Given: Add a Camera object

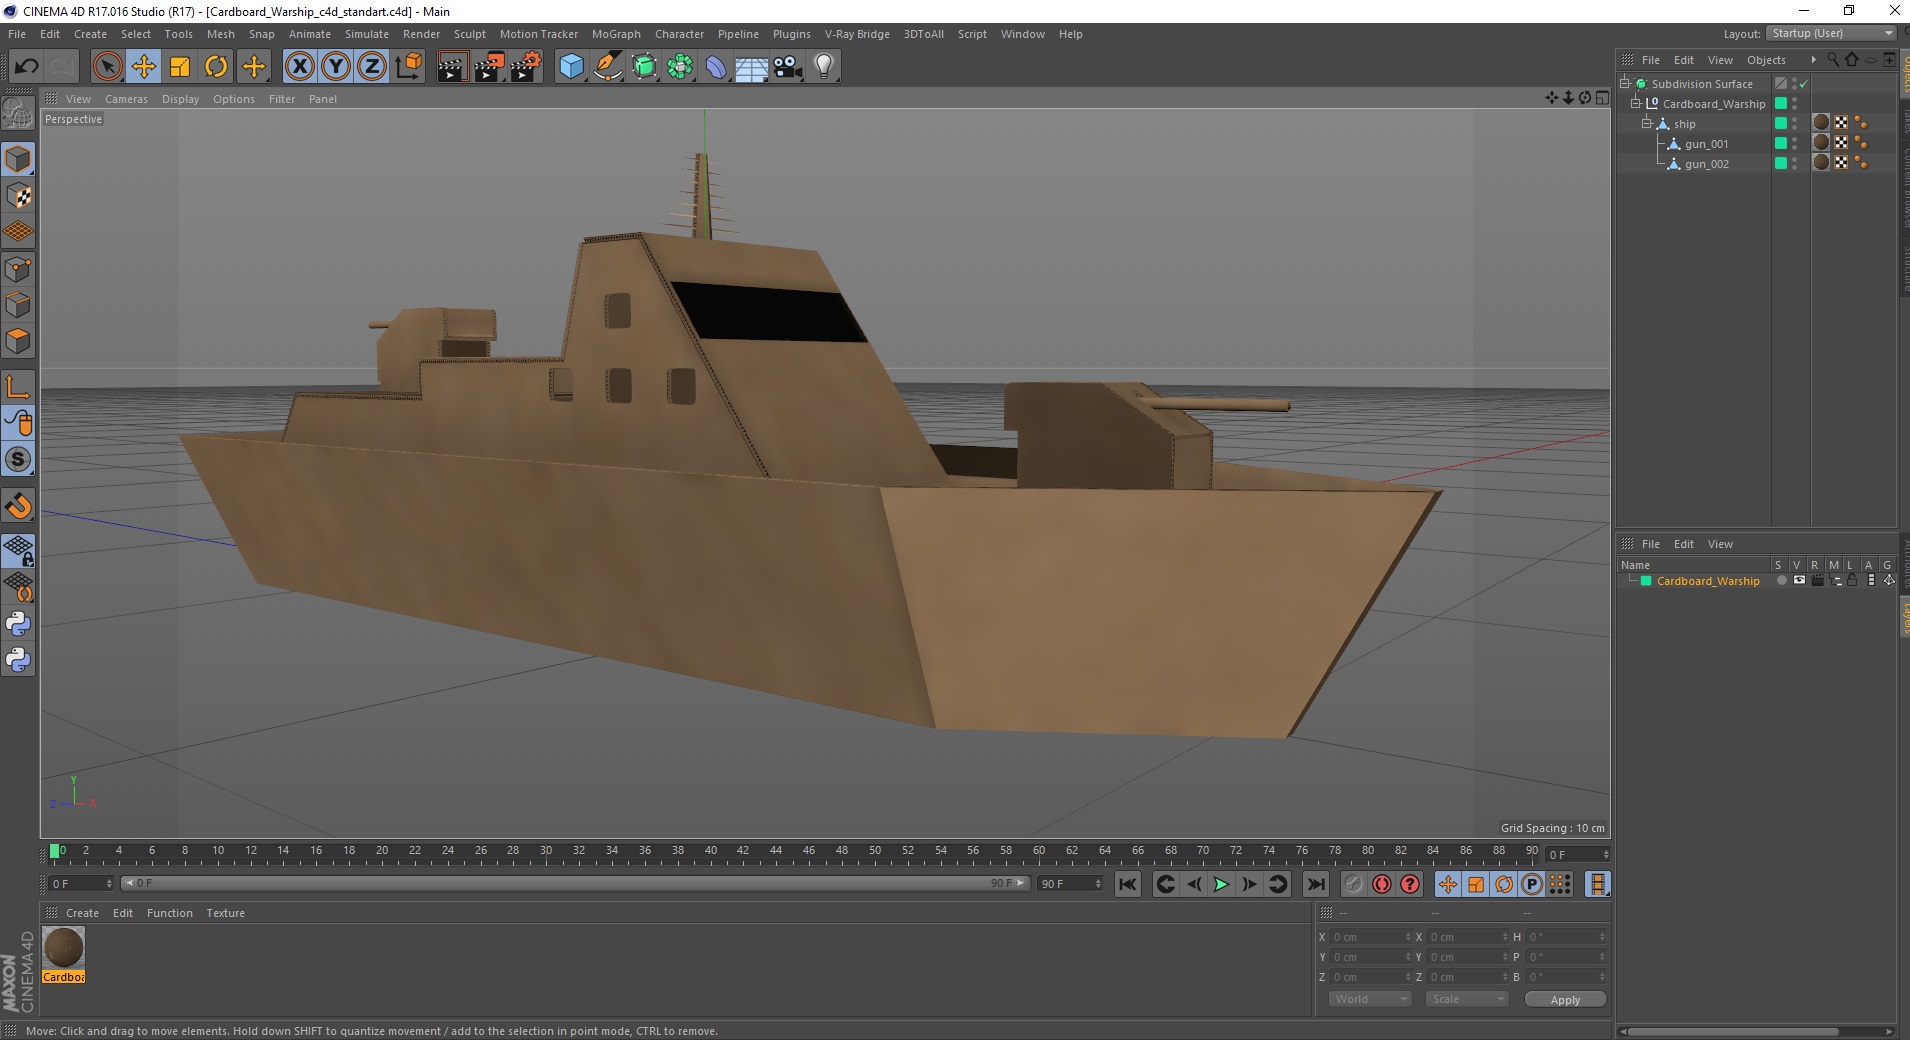Looking at the screenshot, I should [x=787, y=67].
